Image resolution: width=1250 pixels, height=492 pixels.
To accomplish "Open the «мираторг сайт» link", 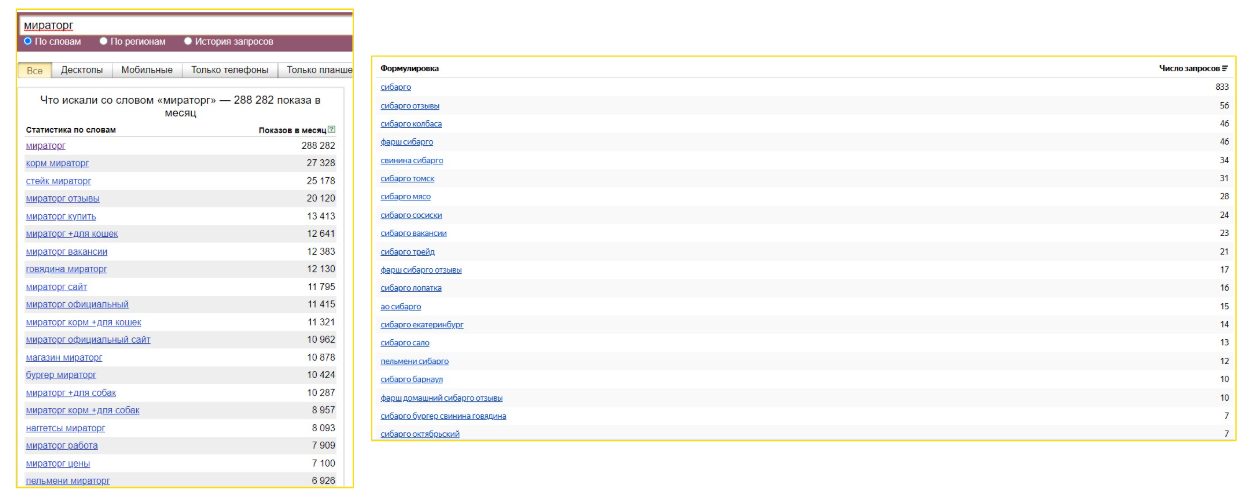I will coord(57,287).
